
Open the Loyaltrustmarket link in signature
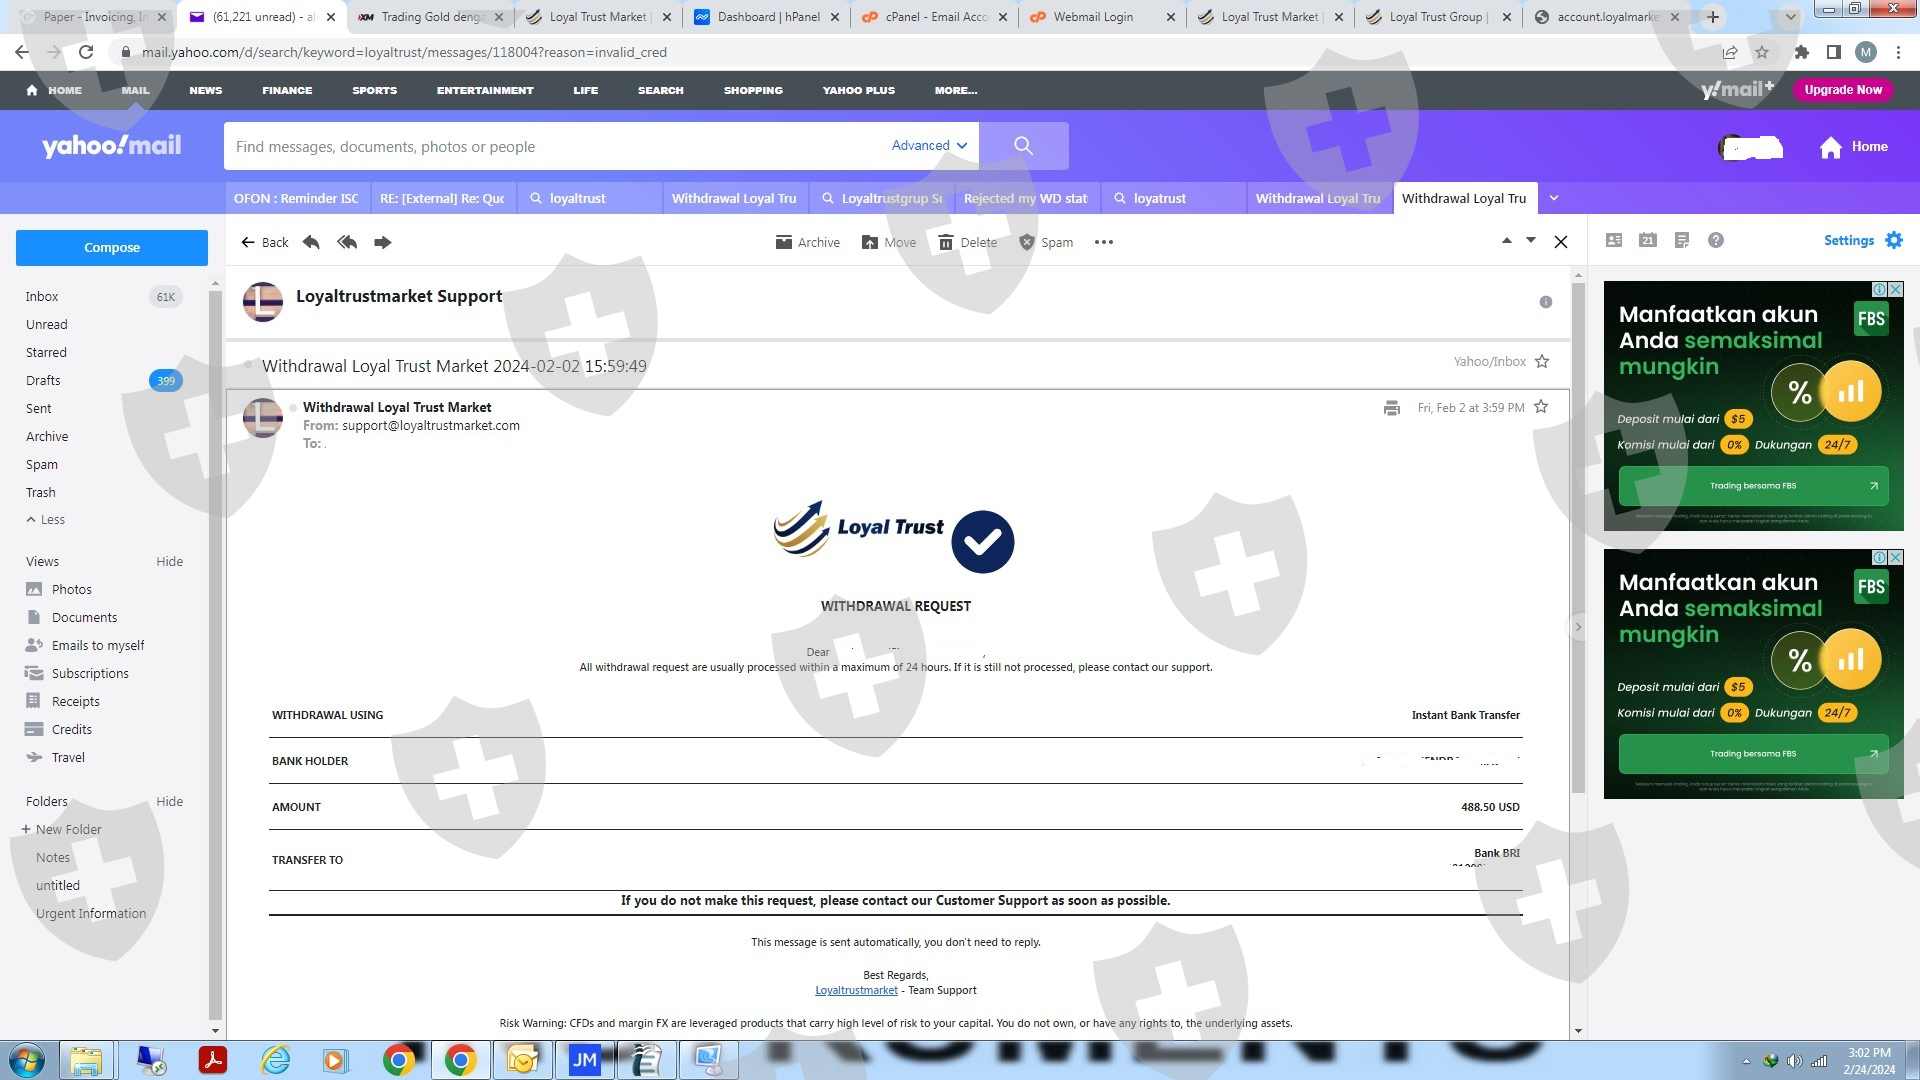coord(856,990)
